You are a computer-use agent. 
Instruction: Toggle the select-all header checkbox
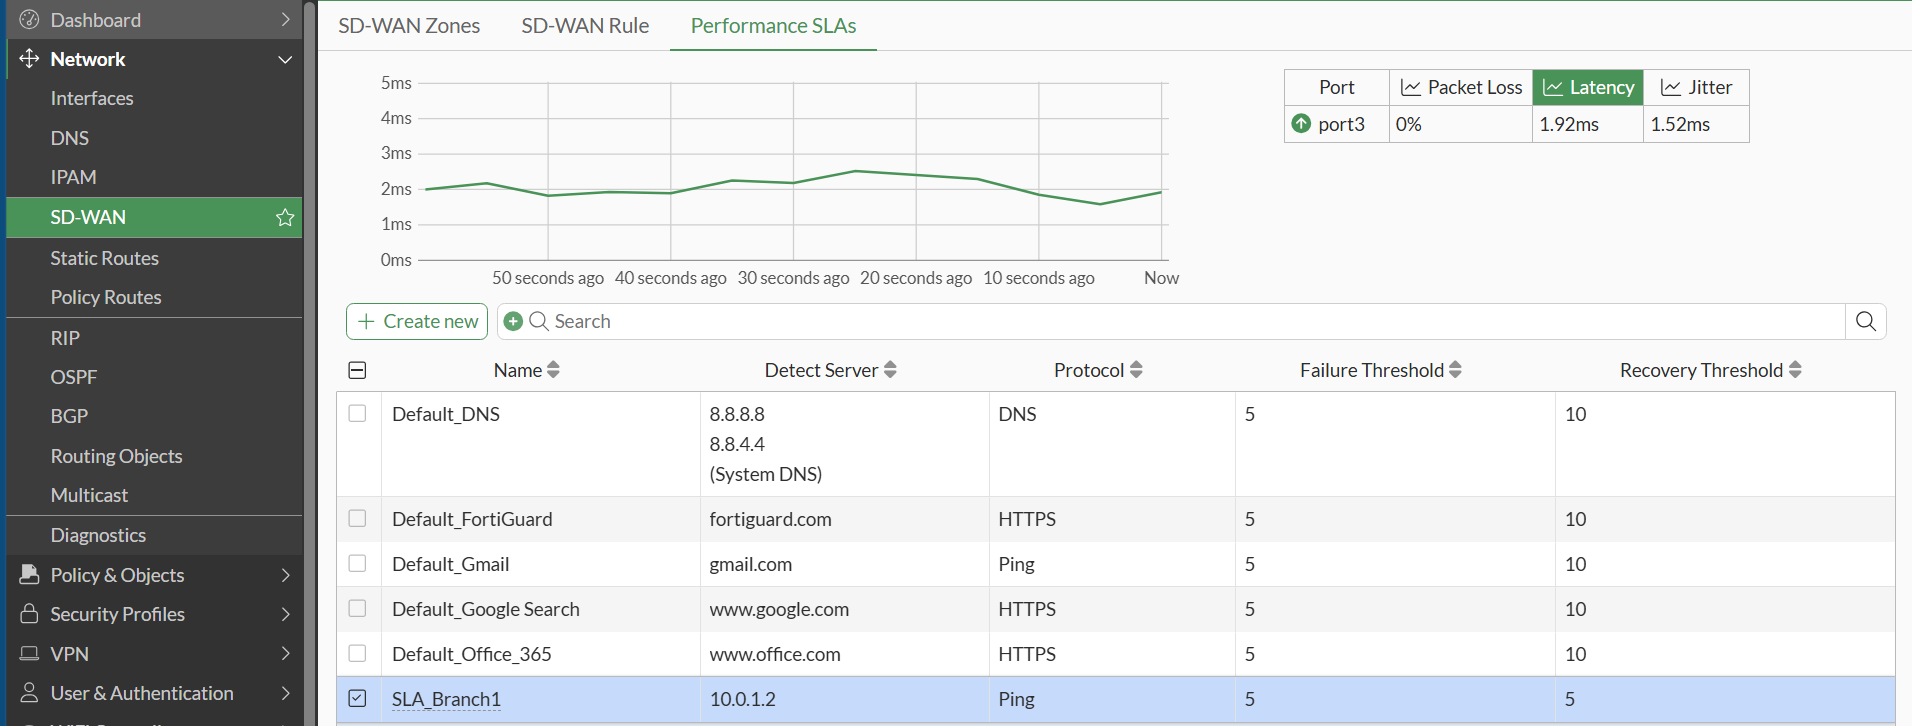357,370
